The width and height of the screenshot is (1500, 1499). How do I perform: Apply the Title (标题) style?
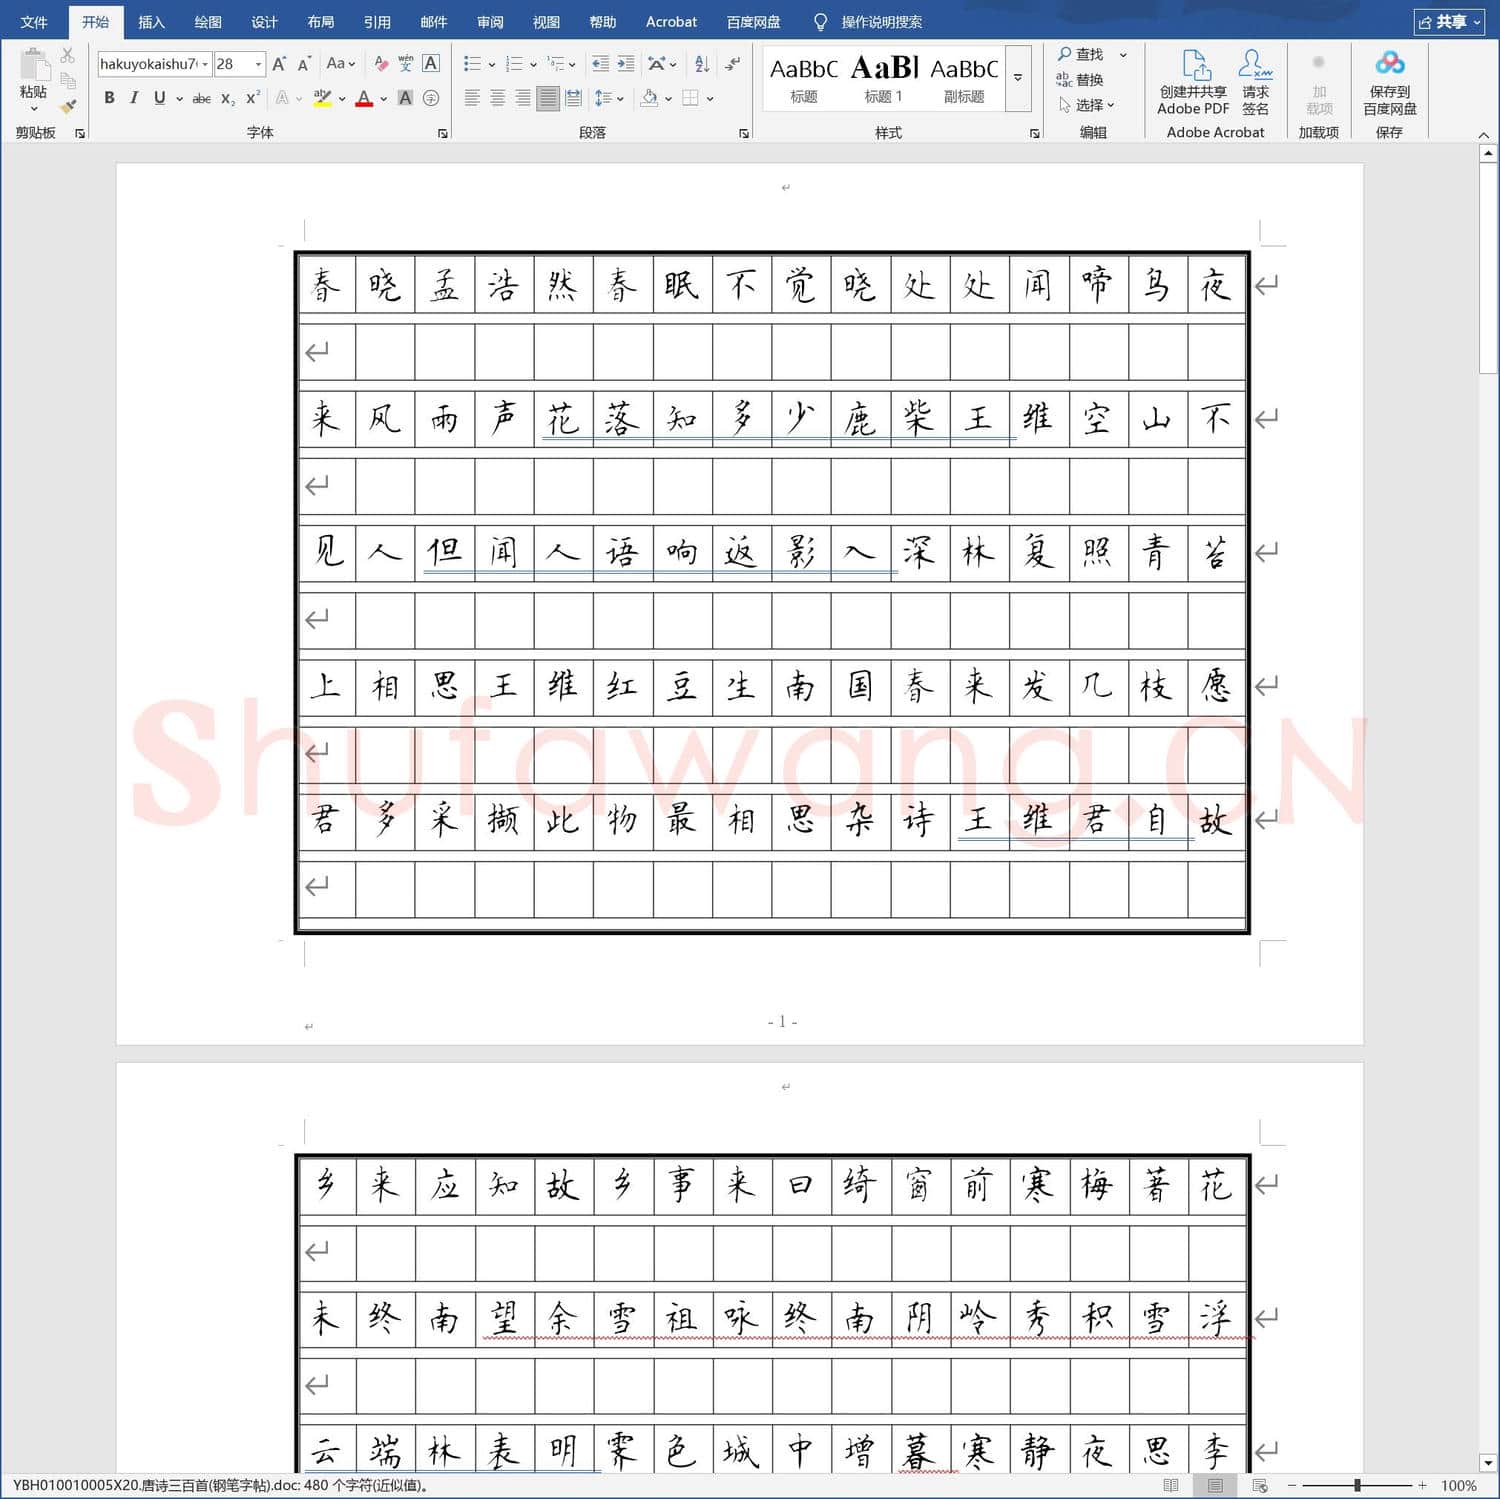(x=804, y=78)
